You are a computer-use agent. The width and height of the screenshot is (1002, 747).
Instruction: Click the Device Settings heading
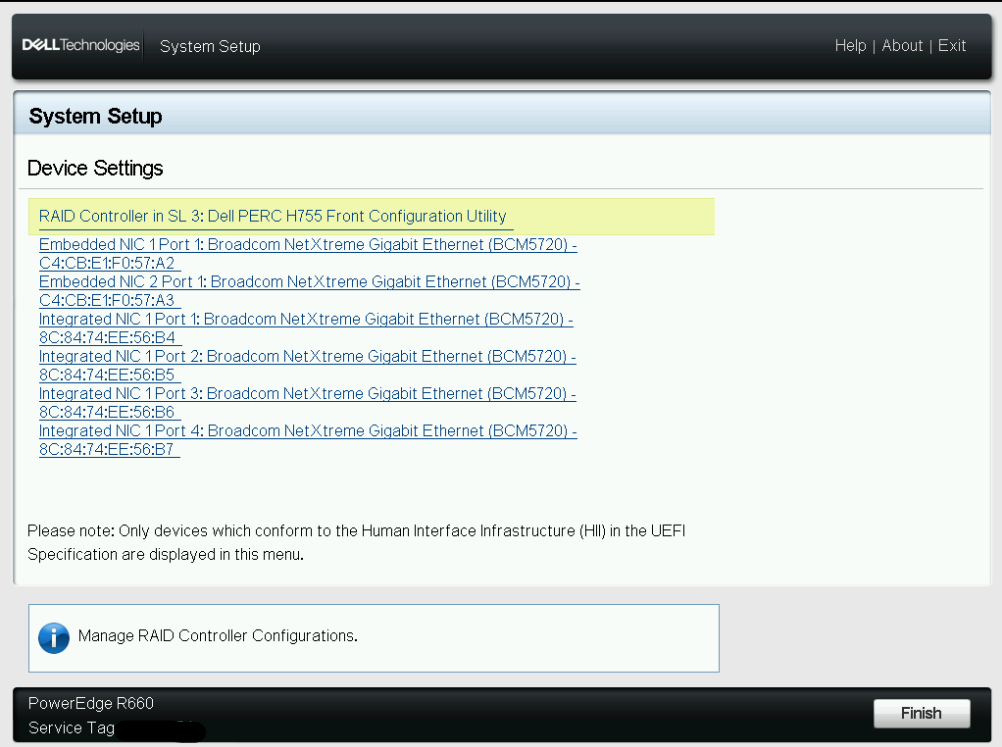pyautogui.click(x=95, y=168)
